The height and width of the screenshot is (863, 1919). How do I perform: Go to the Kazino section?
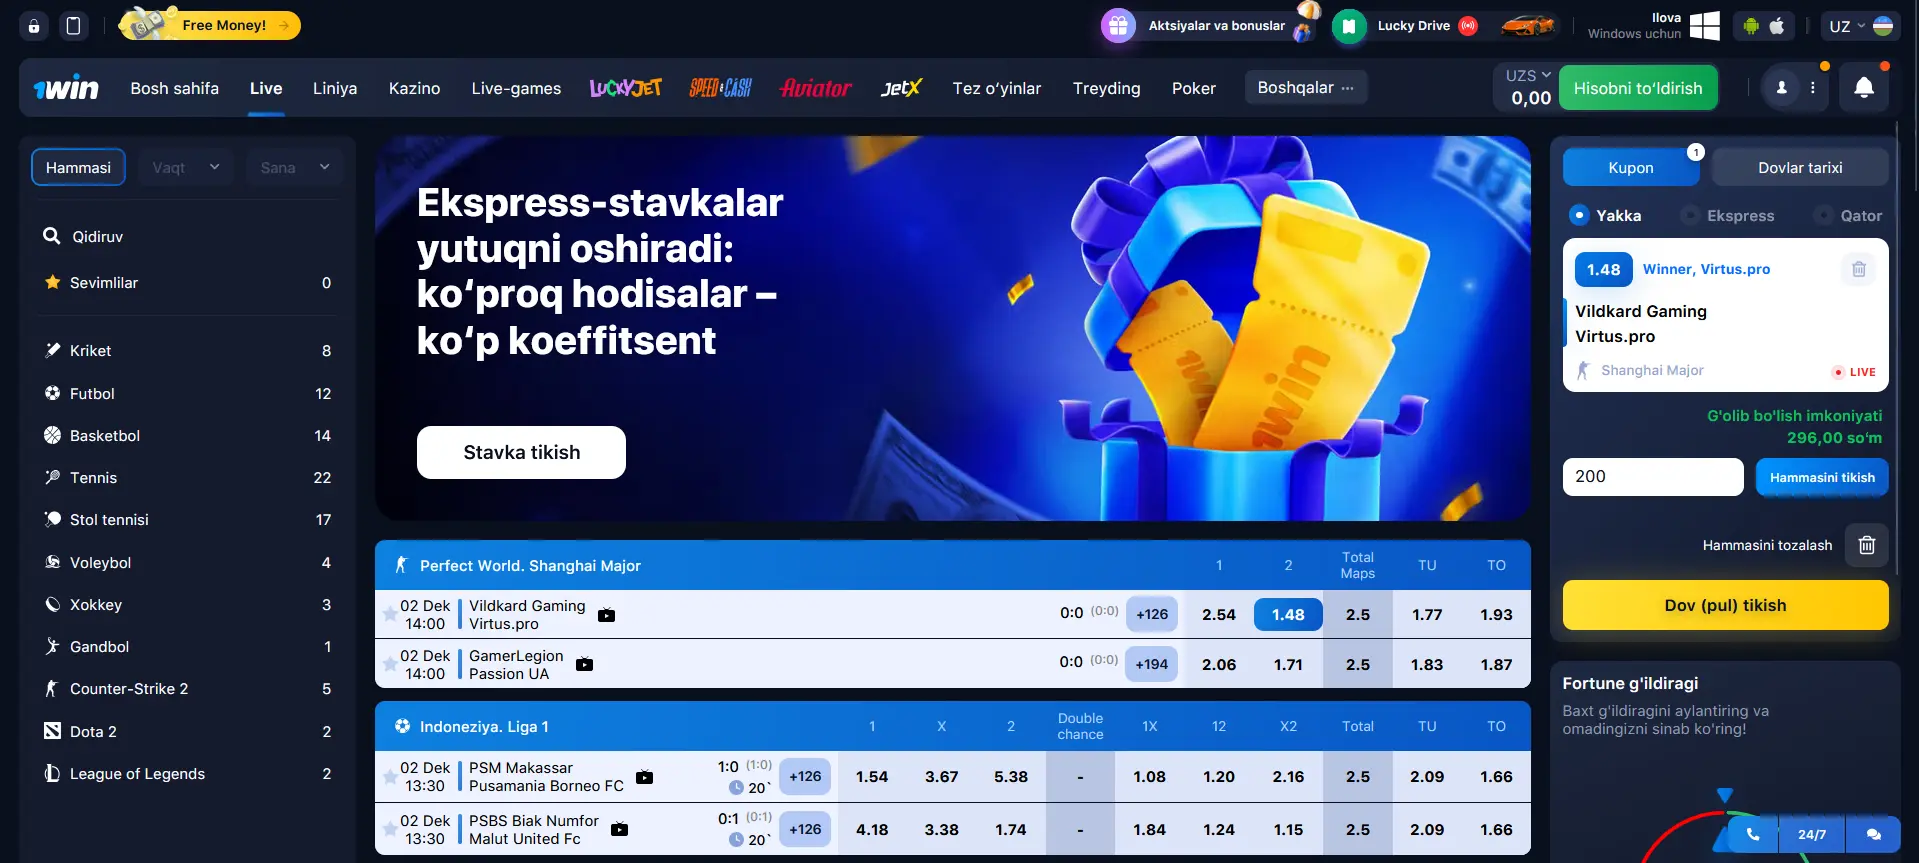pyautogui.click(x=414, y=88)
